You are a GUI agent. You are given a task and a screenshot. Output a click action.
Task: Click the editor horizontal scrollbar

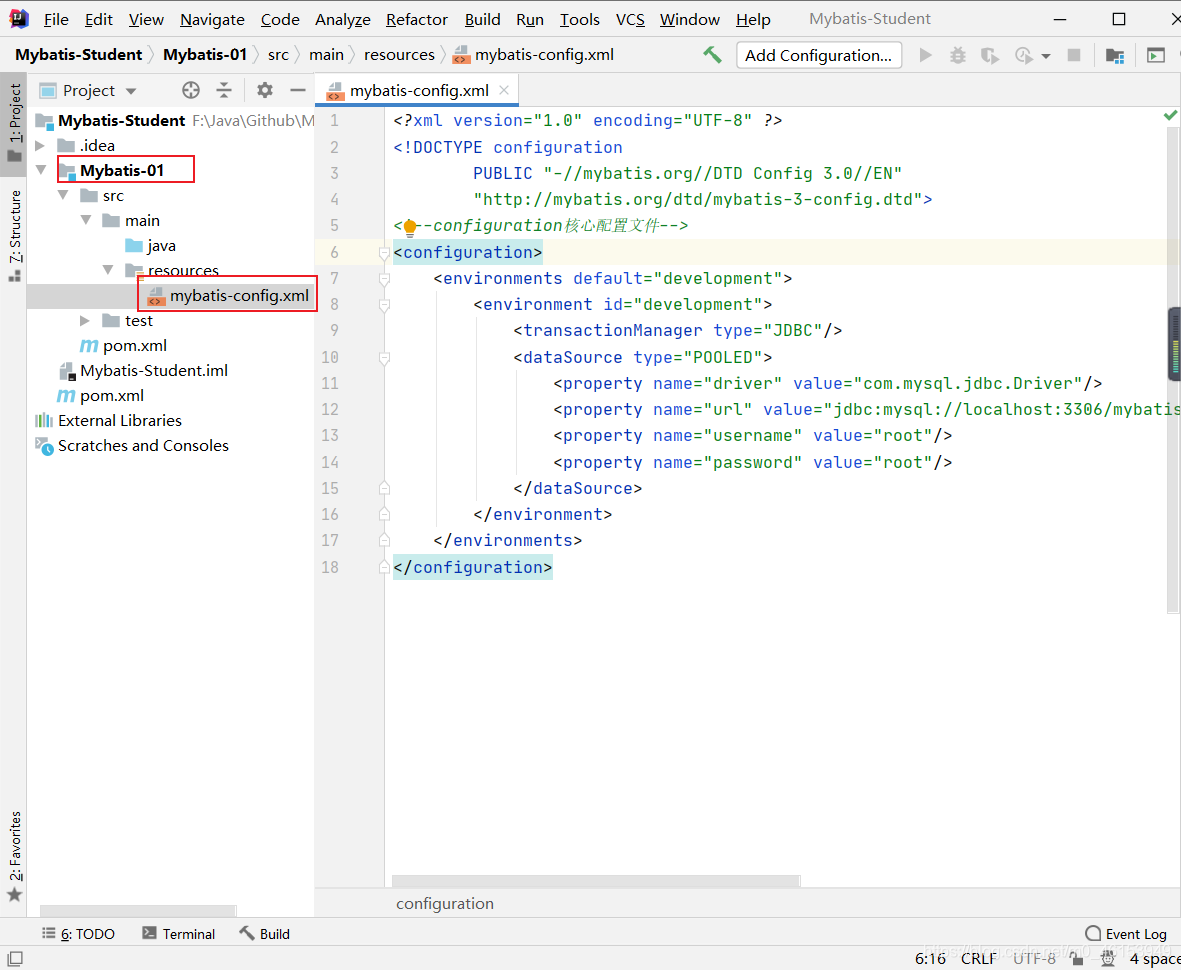(x=595, y=881)
